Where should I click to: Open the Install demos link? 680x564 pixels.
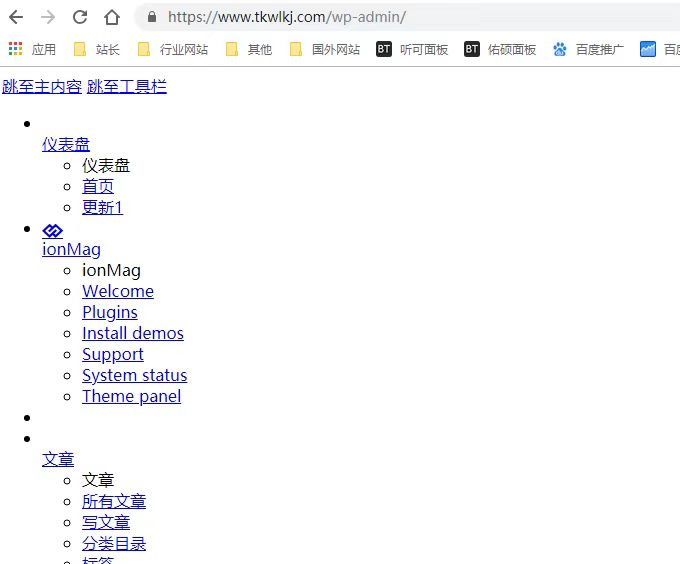pos(132,333)
